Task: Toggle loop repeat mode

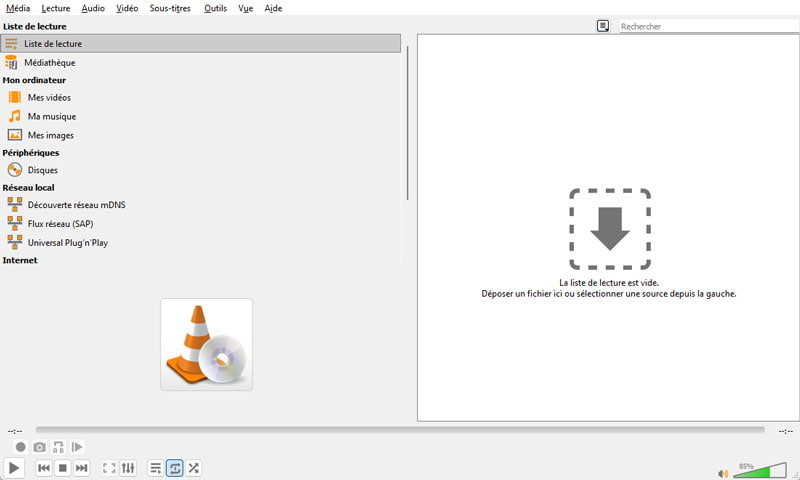Action: [x=174, y=468]
